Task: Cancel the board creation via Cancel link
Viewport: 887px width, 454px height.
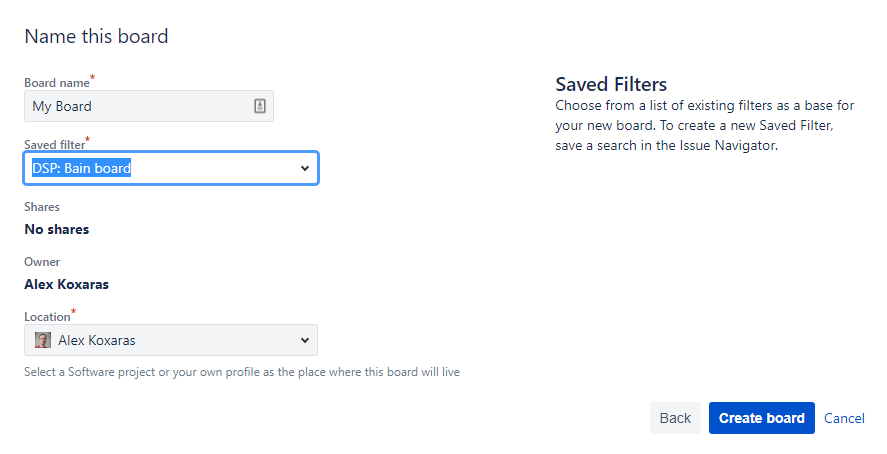Action: 844,418
